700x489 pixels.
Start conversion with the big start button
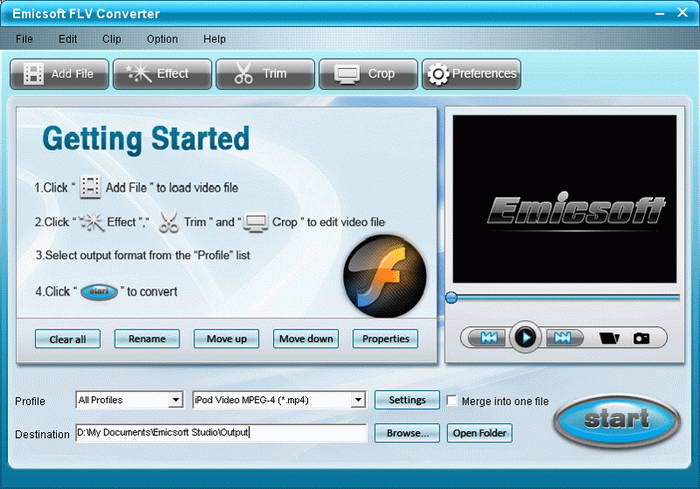617,420
